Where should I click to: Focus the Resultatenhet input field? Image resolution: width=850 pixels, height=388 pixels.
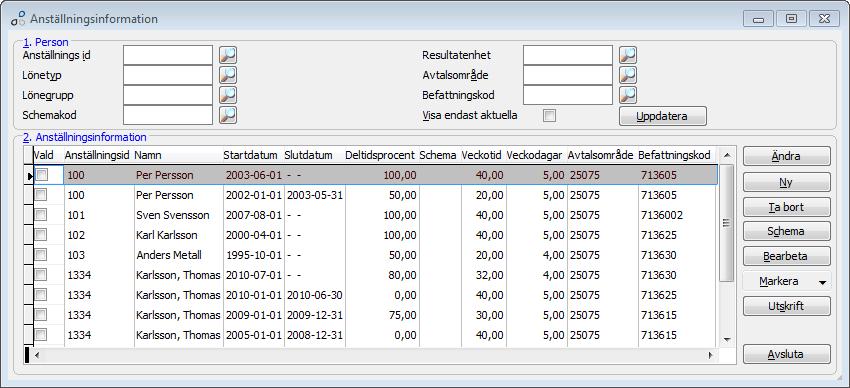point(568,55)
